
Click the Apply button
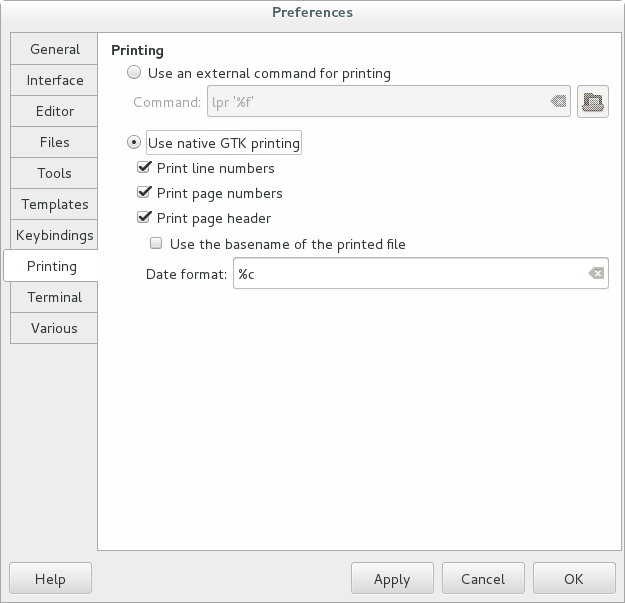click(x=392, y=579)
